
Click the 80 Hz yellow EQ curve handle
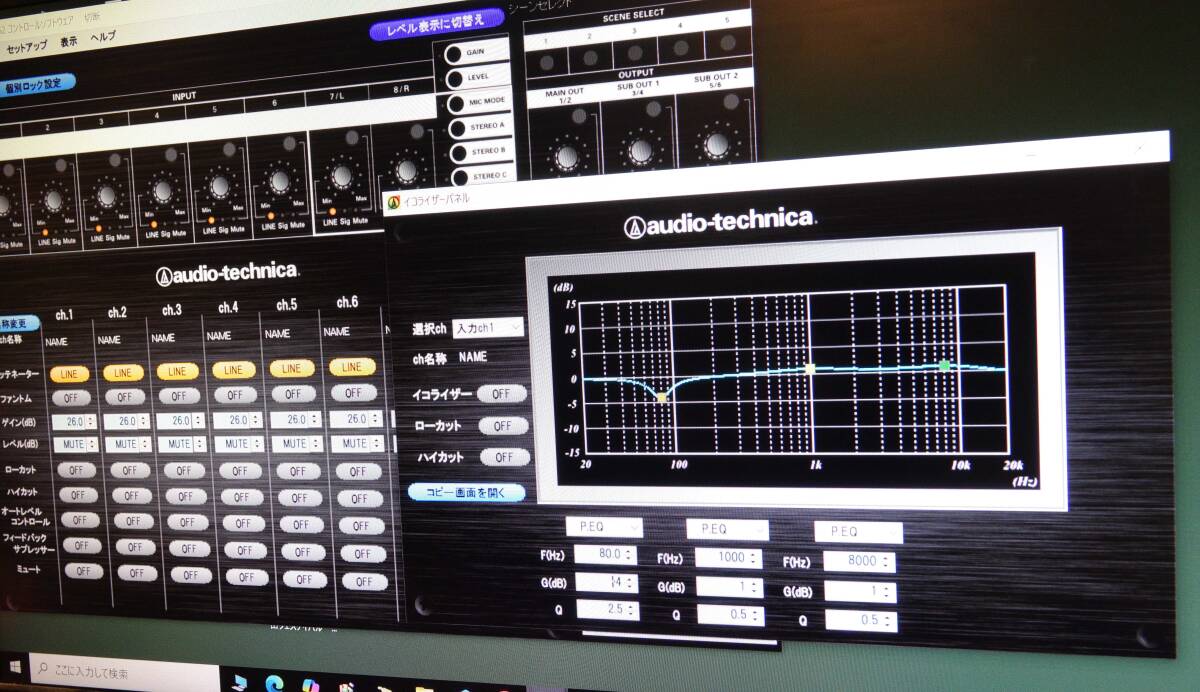point(662,398)
